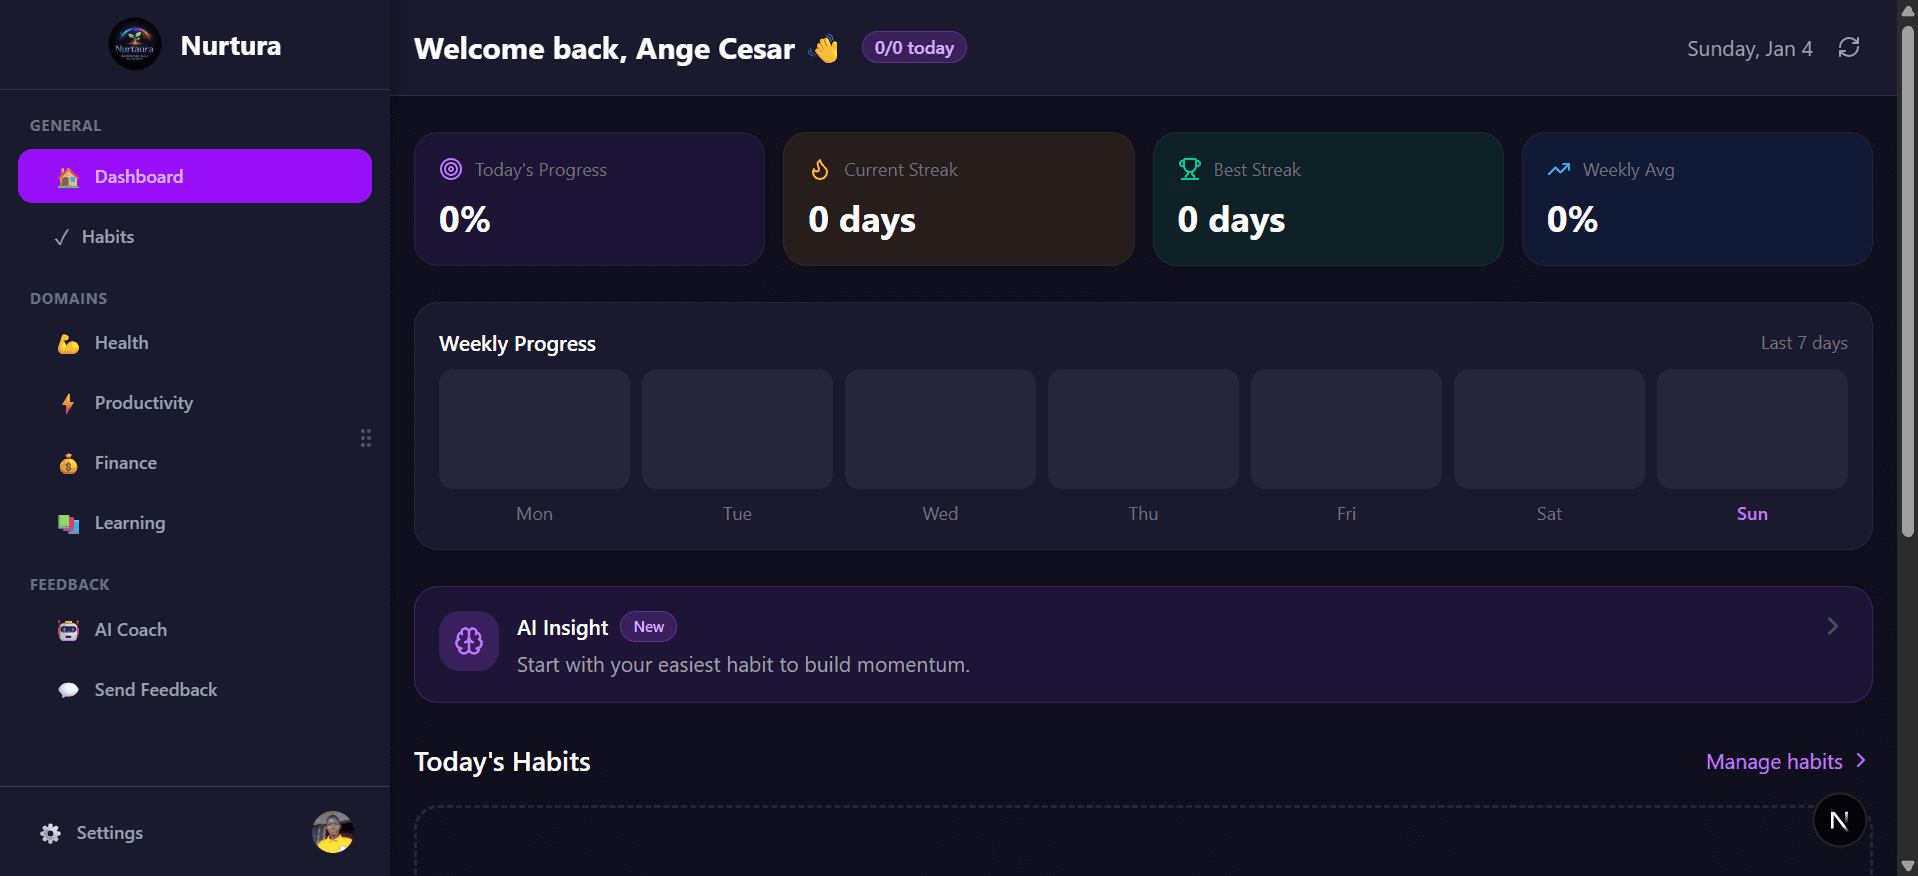Select the Health domain

pyautogui.click(x=121, y=343)
